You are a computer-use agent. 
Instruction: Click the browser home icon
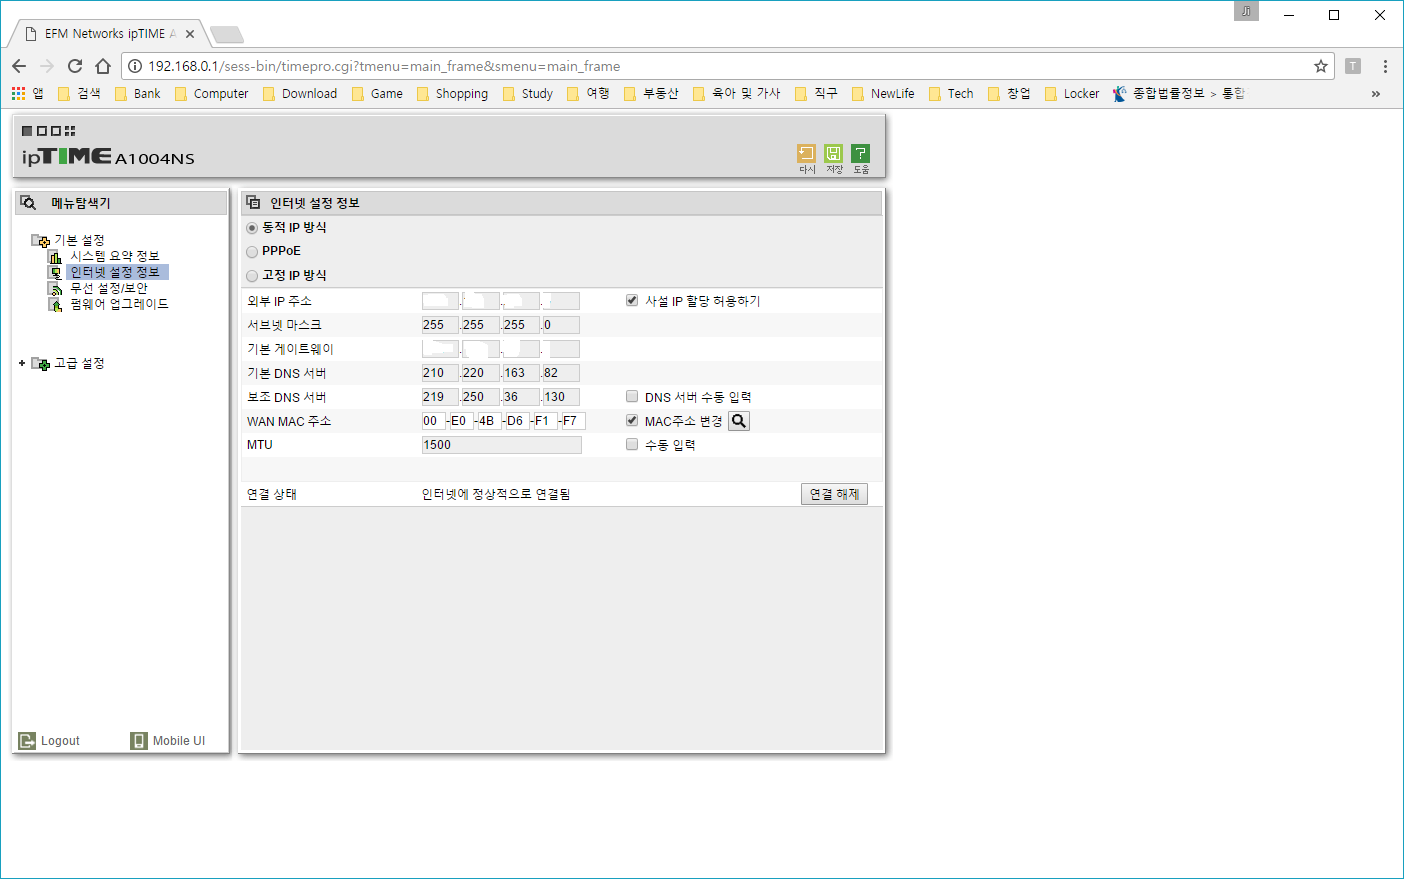click(x=103, y=66)
